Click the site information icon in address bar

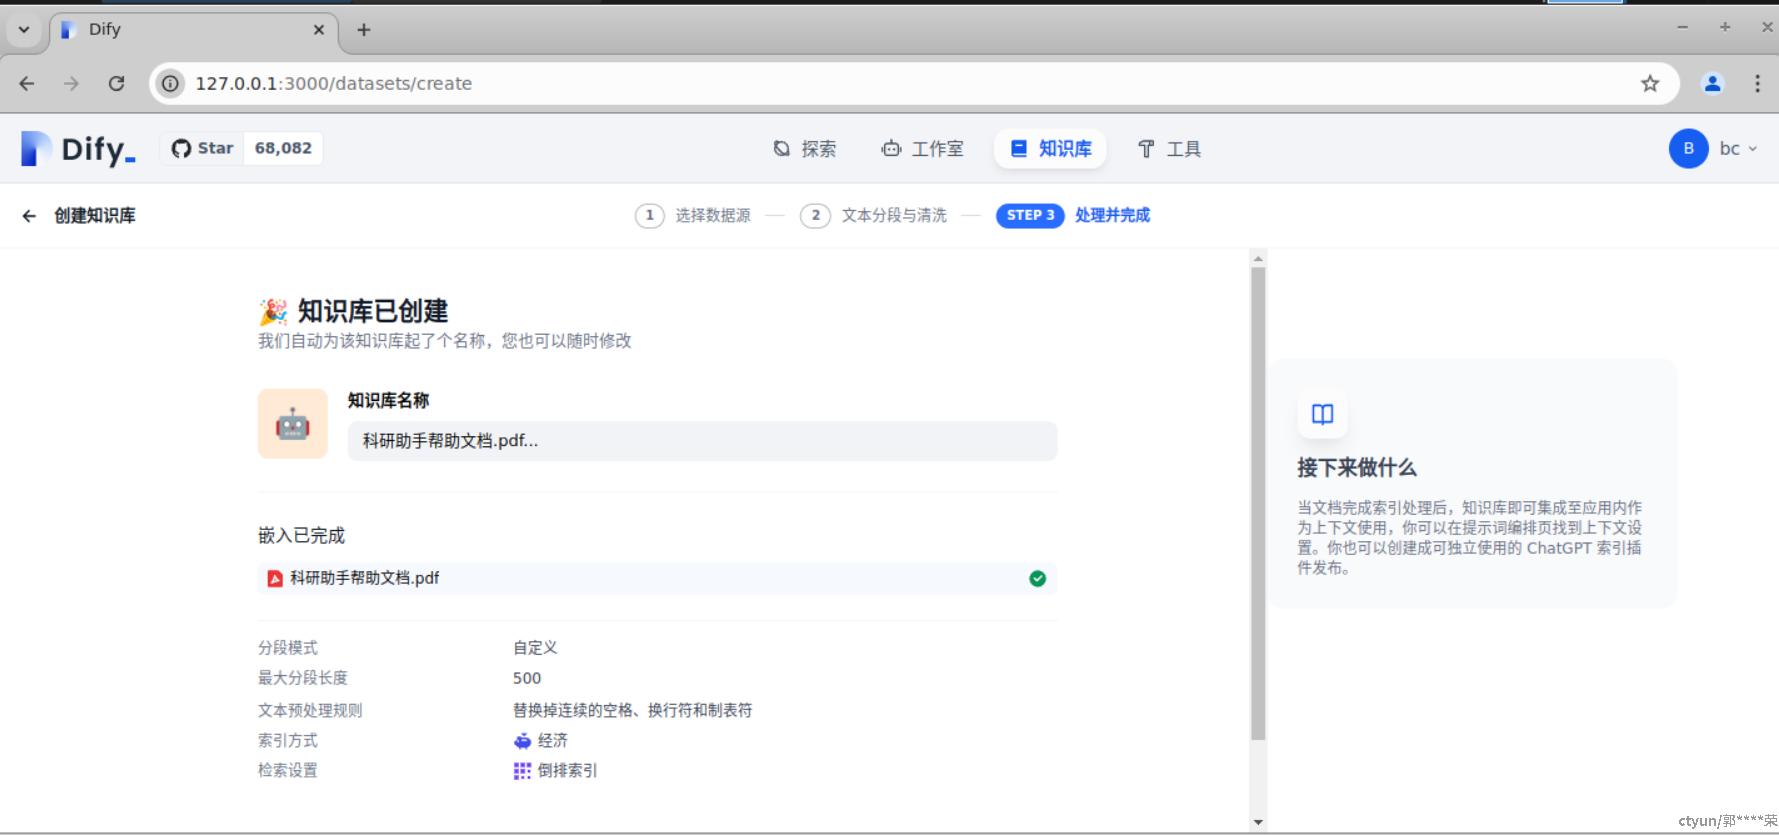171,84
